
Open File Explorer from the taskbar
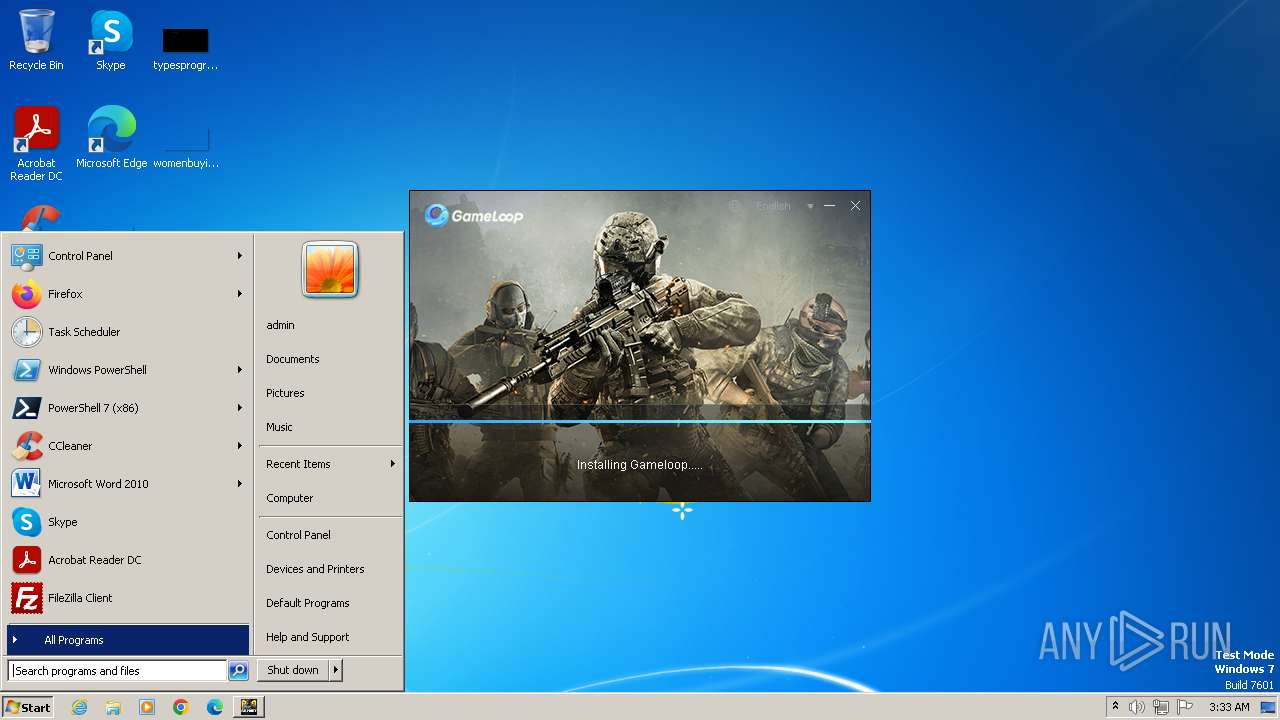[x=113, y=707]
